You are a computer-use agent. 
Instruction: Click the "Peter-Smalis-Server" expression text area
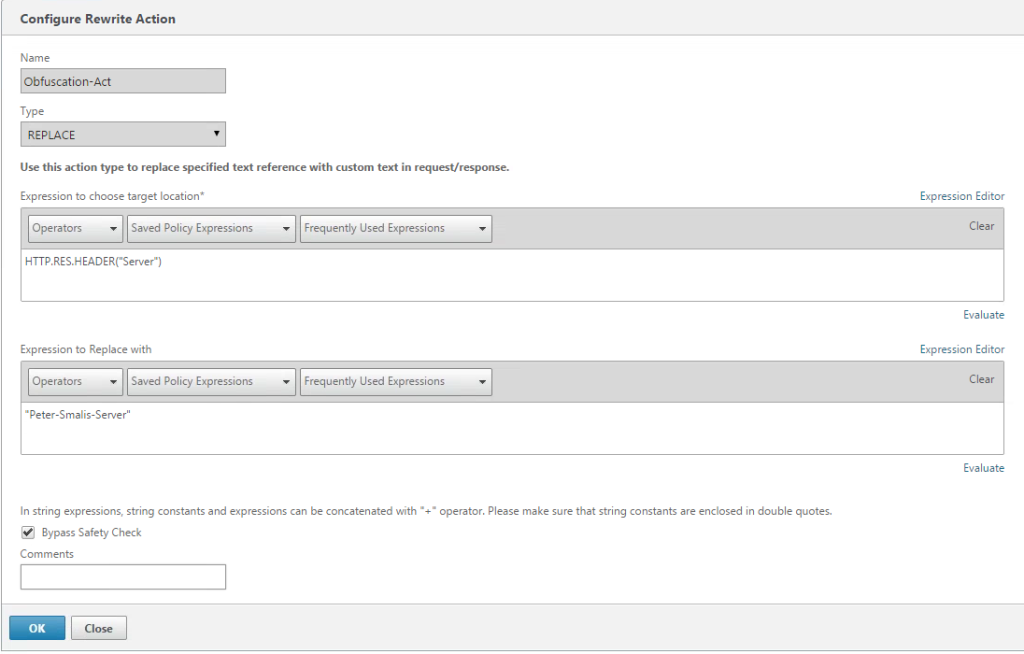tap(512, 429)
